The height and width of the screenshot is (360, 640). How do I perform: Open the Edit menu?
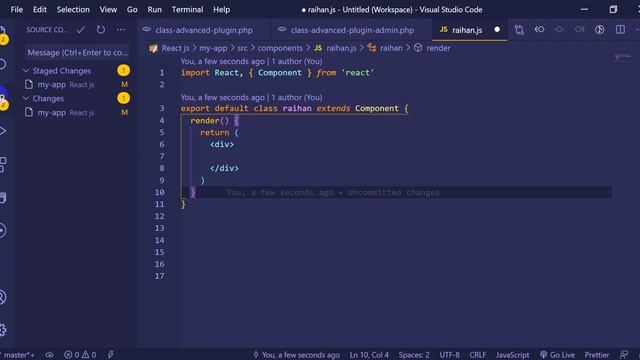click(40, 9)
